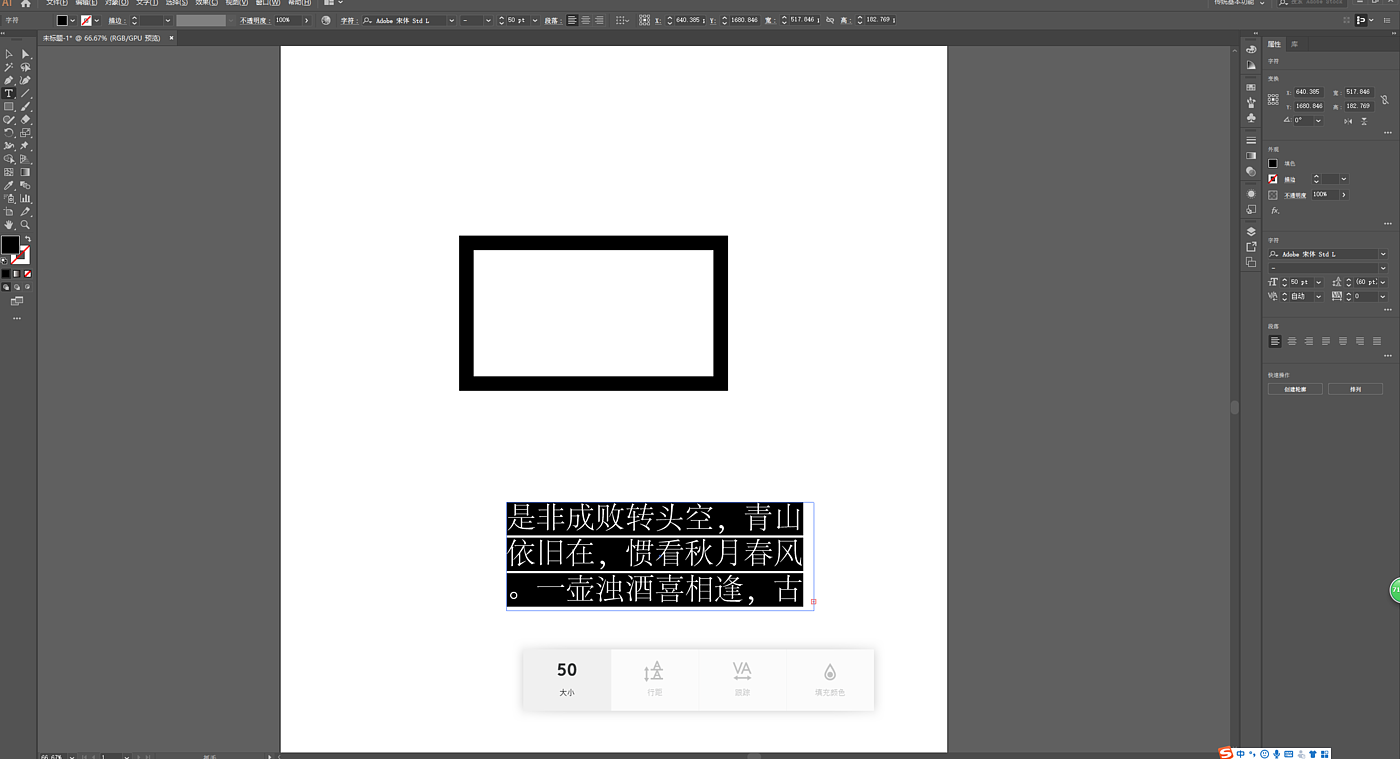The image size is (1400, 759).
Task: Toggle constrain width and height proportions link
Action: coord(1384,99)
